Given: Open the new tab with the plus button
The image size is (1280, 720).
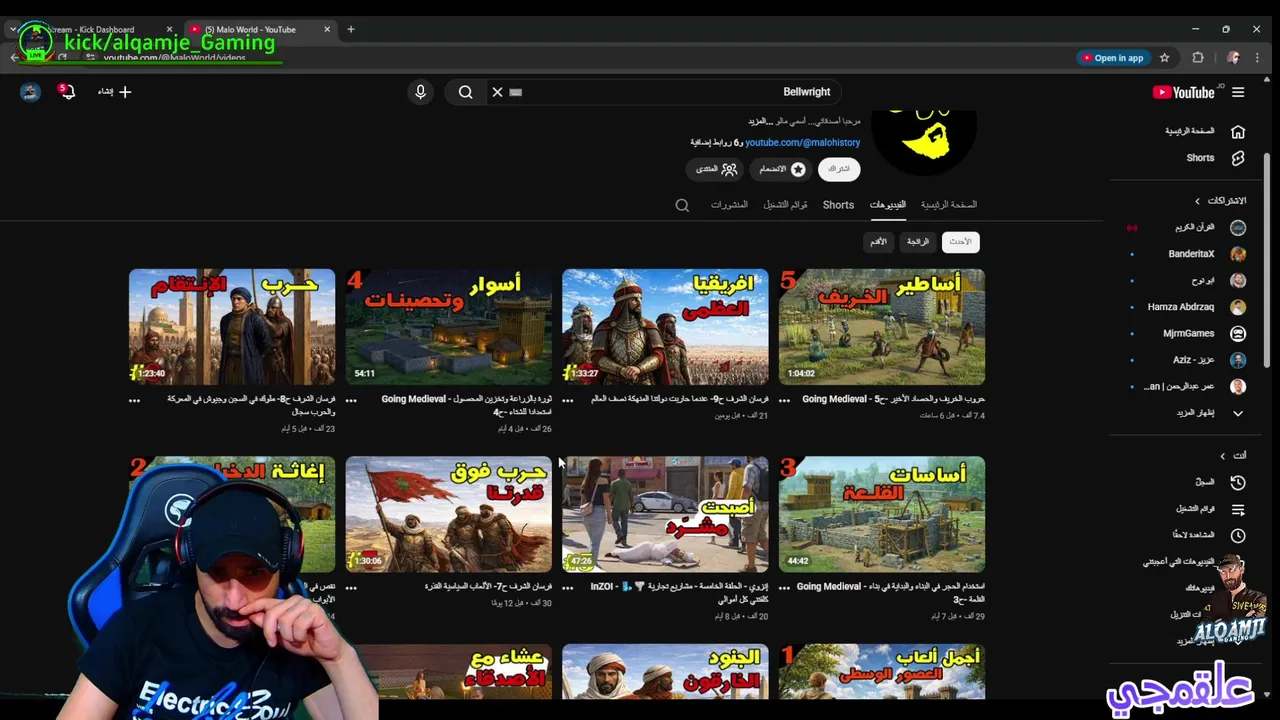Looking at the screenshot, I should pyautogui.click(x=351, y=29).
